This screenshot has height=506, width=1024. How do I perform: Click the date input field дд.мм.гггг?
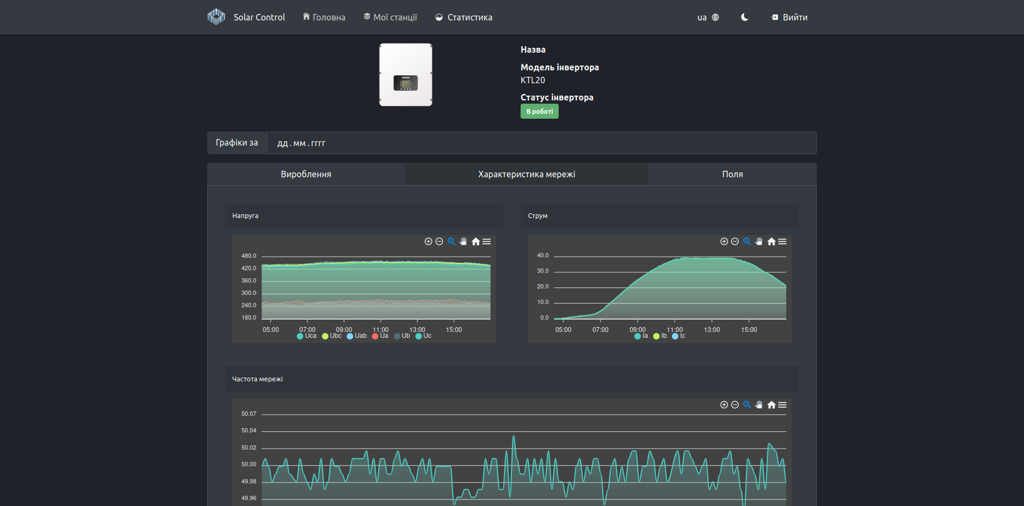[x=540, y=143]
